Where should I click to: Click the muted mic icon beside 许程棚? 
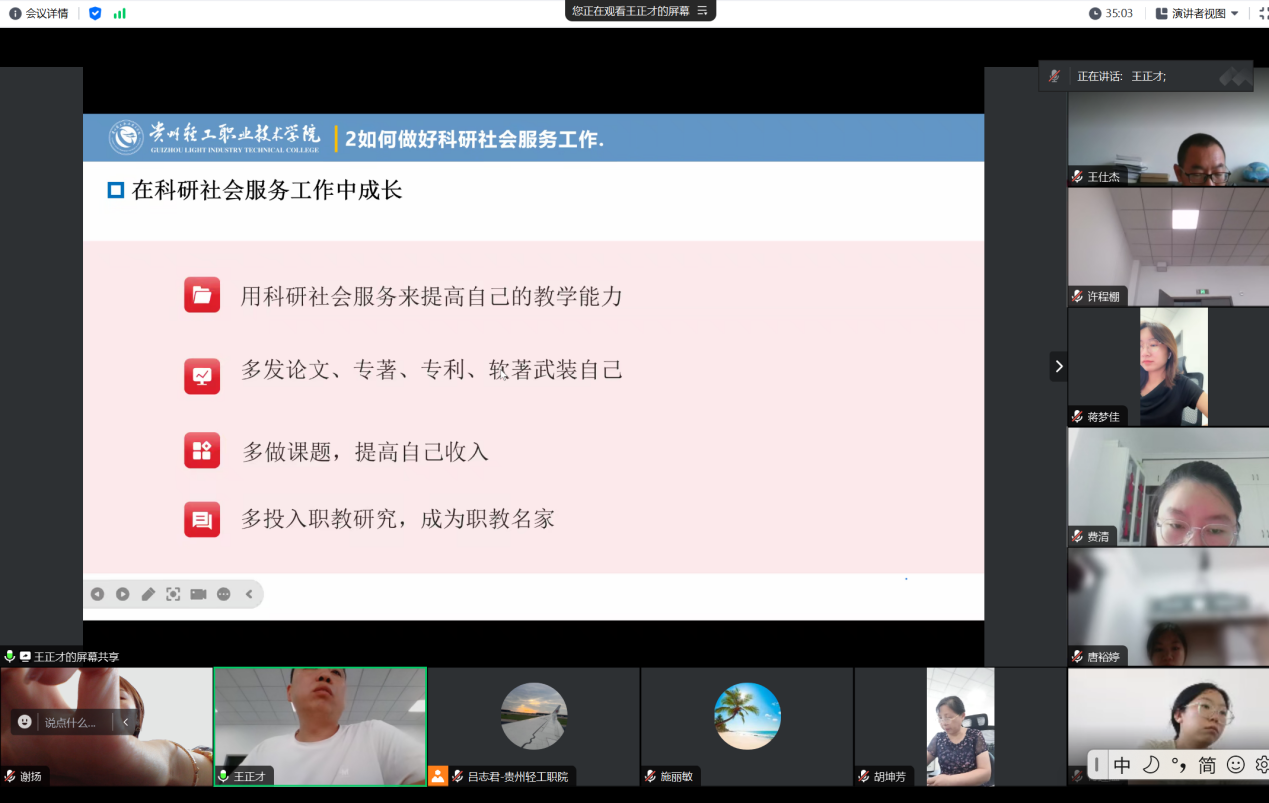point(1077,296)
